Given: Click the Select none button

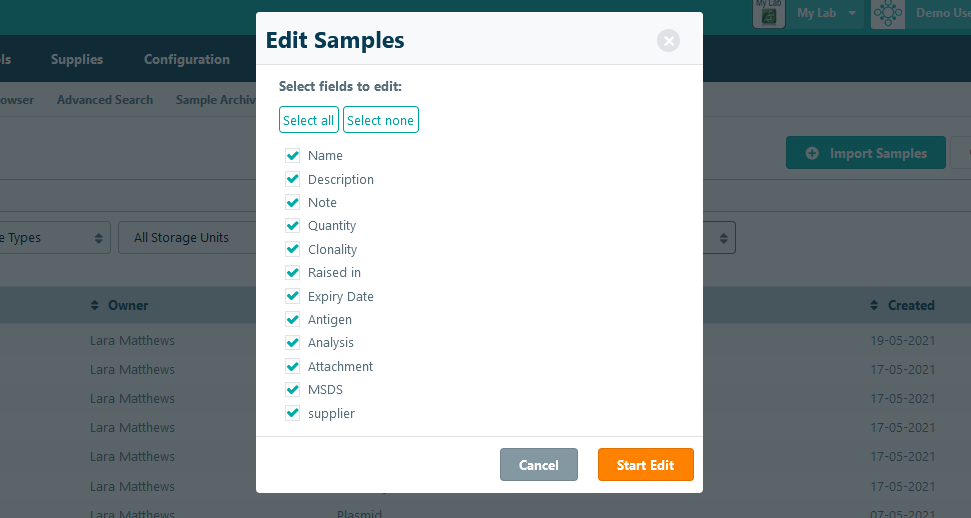Looking at the screenshot, I should pos(381,120).
